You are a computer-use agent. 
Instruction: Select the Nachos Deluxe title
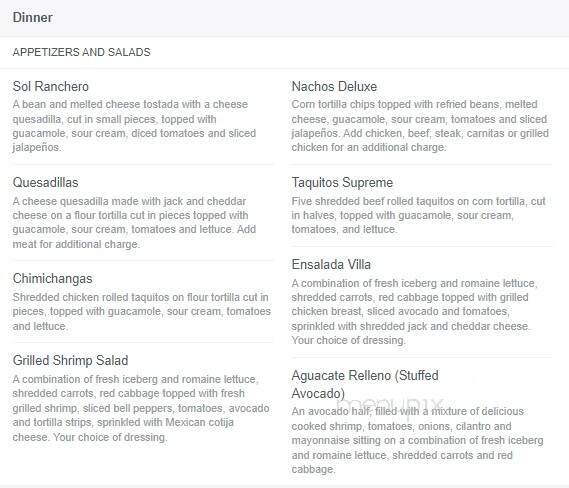(334, 86)
